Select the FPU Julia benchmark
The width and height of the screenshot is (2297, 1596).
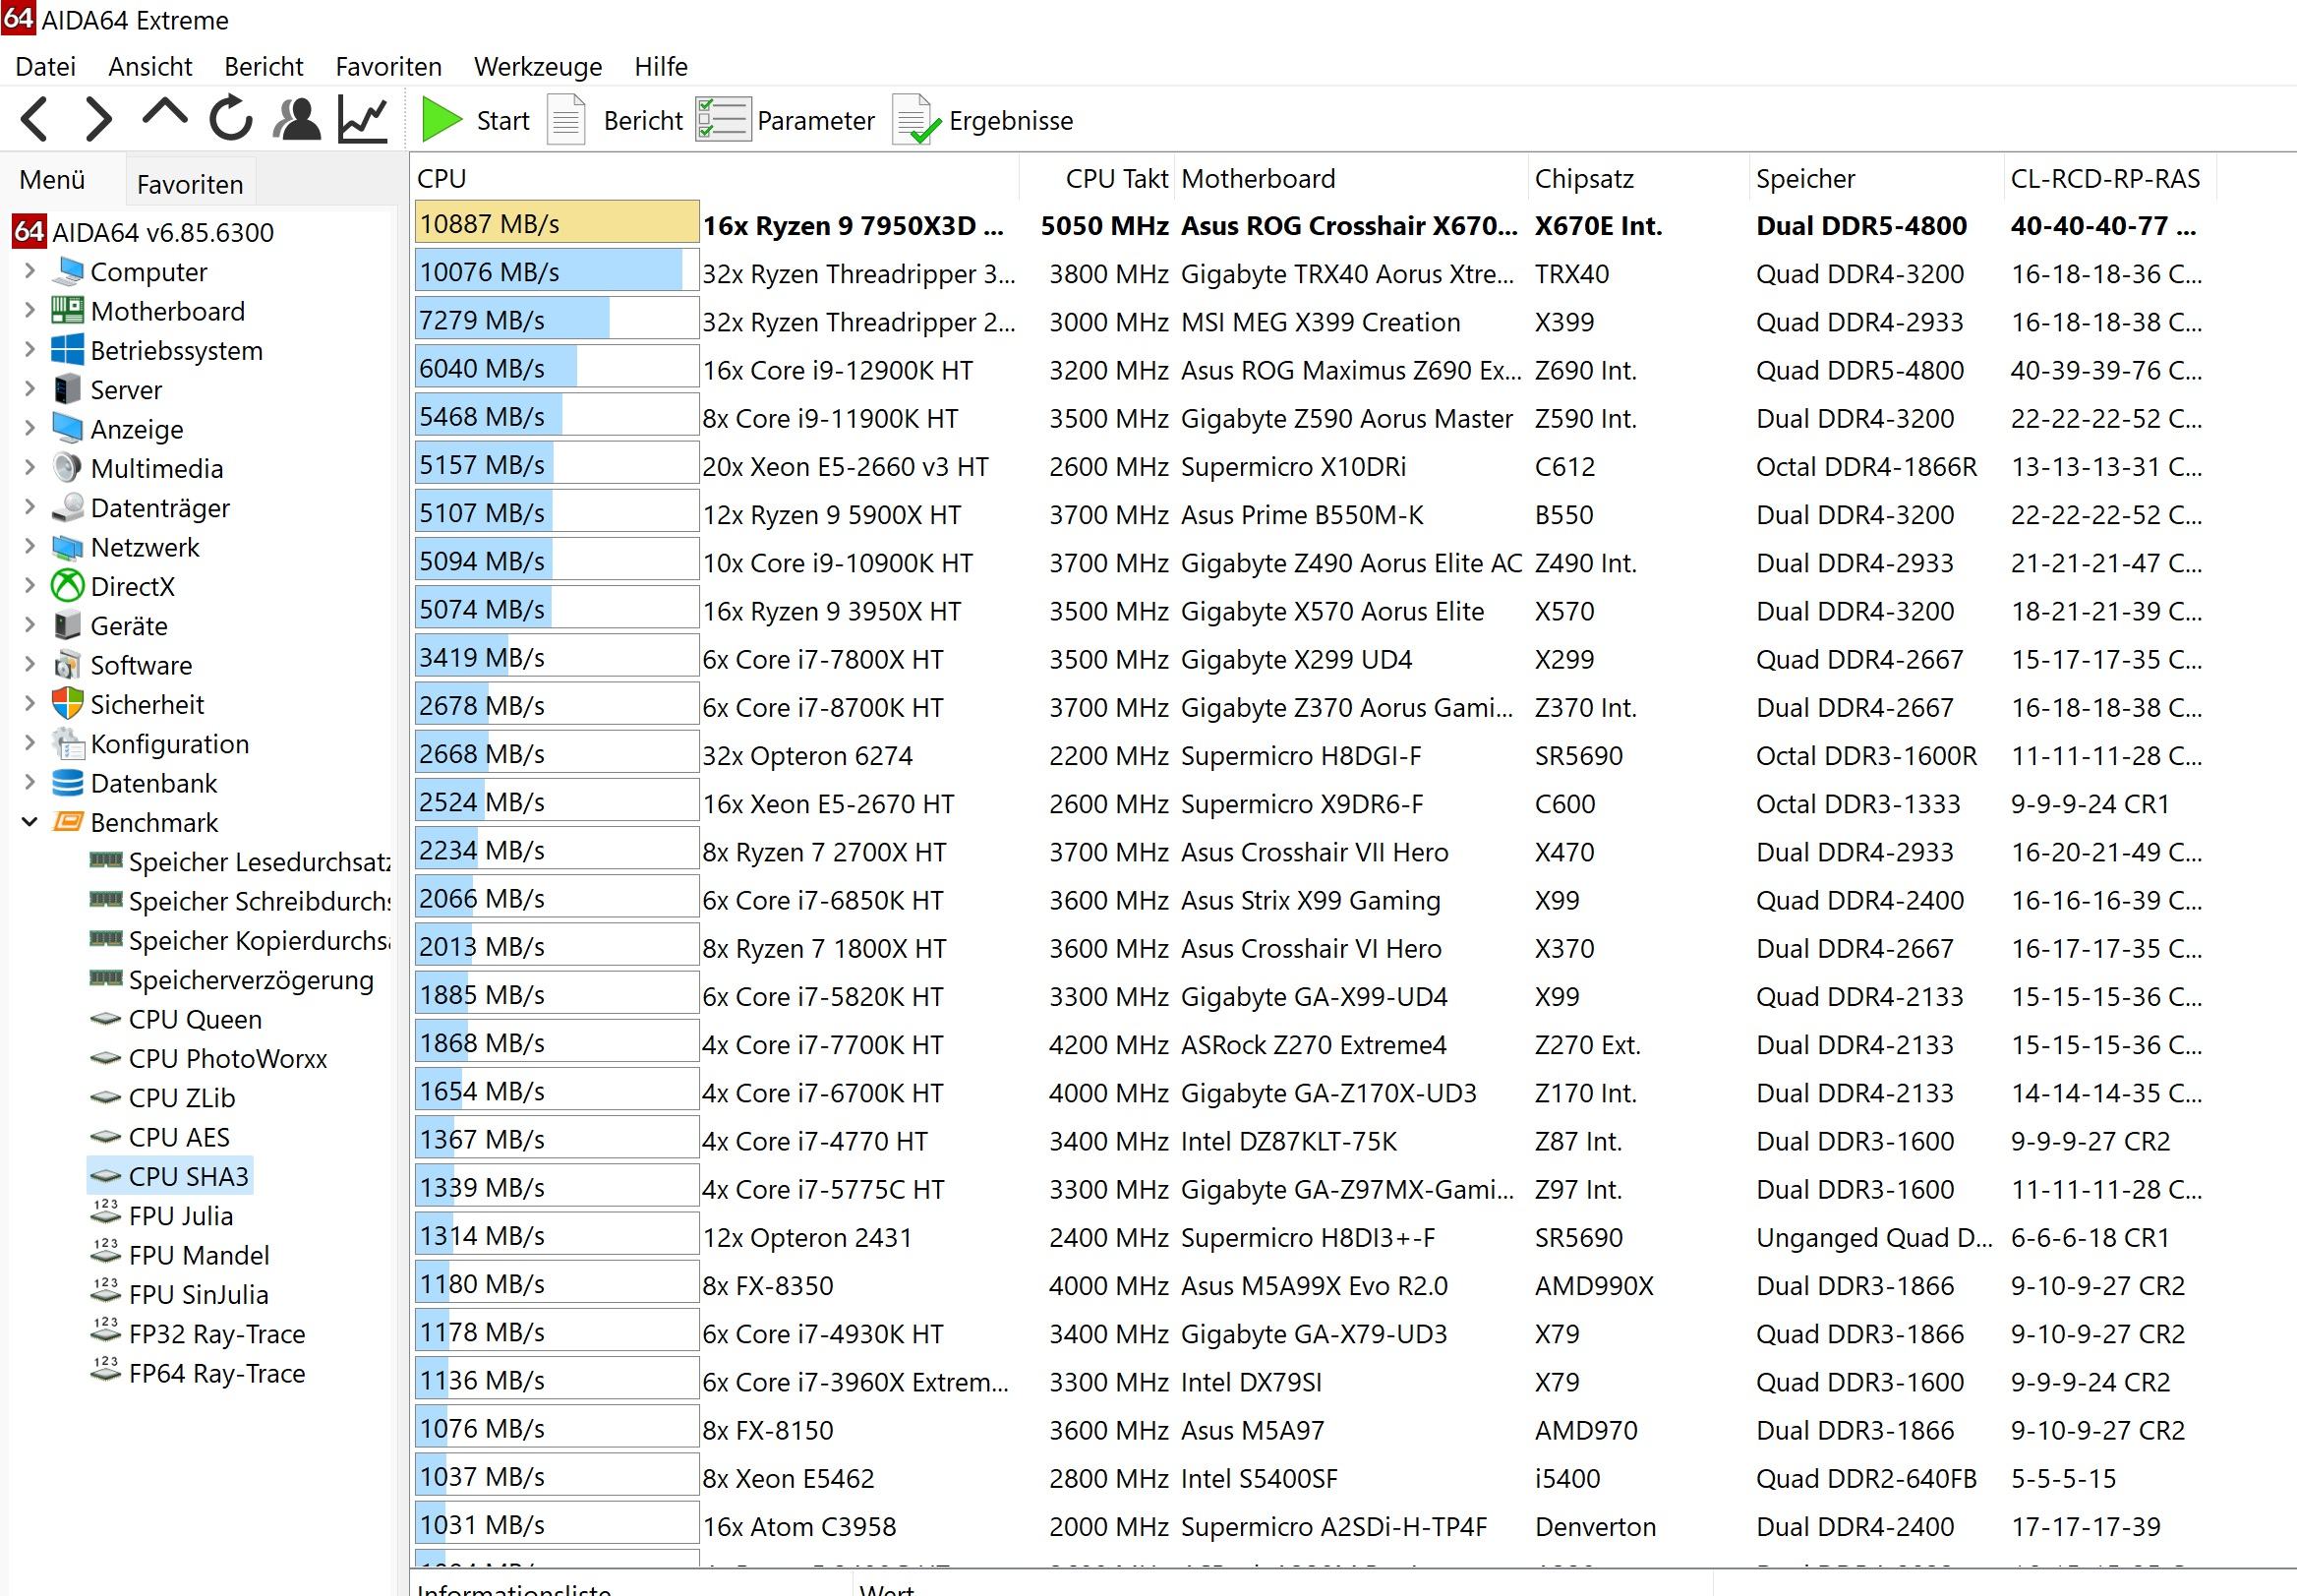pos(181,1216)
